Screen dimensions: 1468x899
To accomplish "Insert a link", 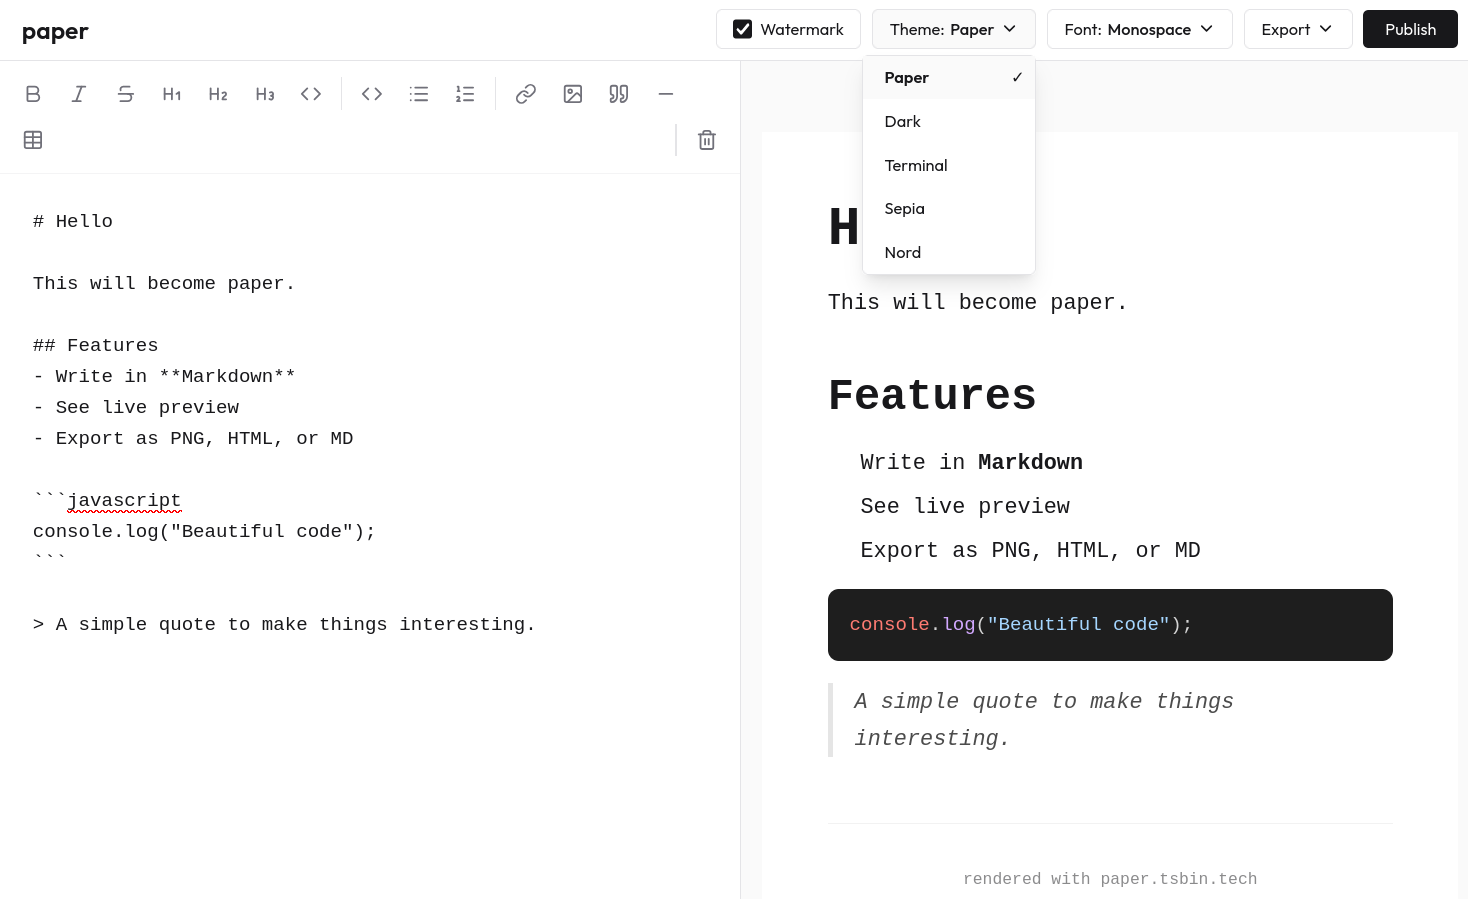I will pyautogui.click(x=526, y=94).
